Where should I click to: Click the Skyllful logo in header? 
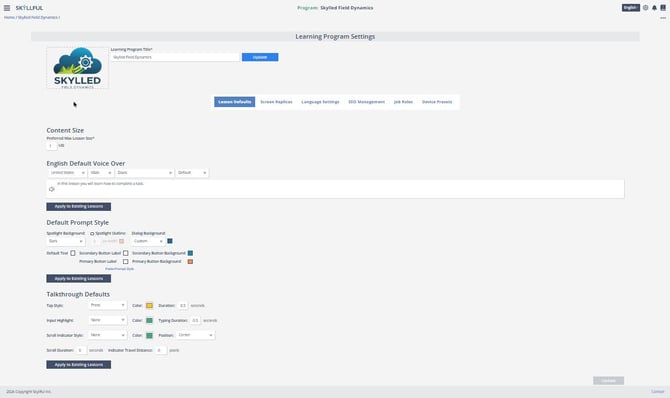click(29, 8)
